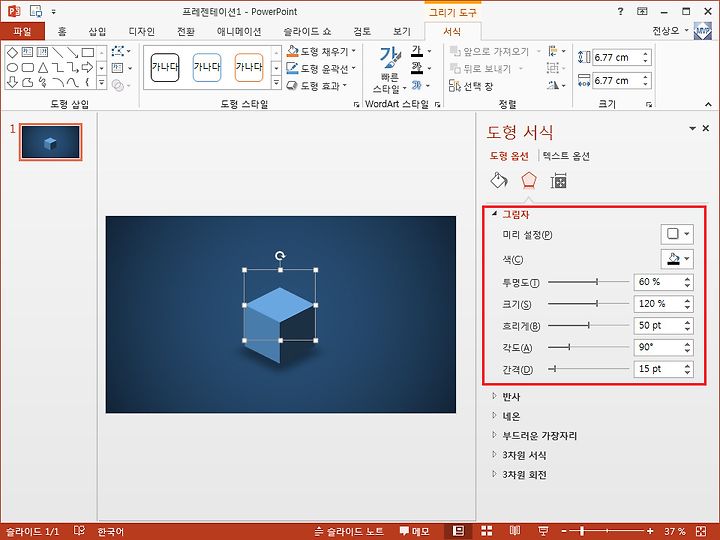Apply the orange outline shape style preset
Image resolution: width=720 pixels, height=540 pixels.
point(249,68)
